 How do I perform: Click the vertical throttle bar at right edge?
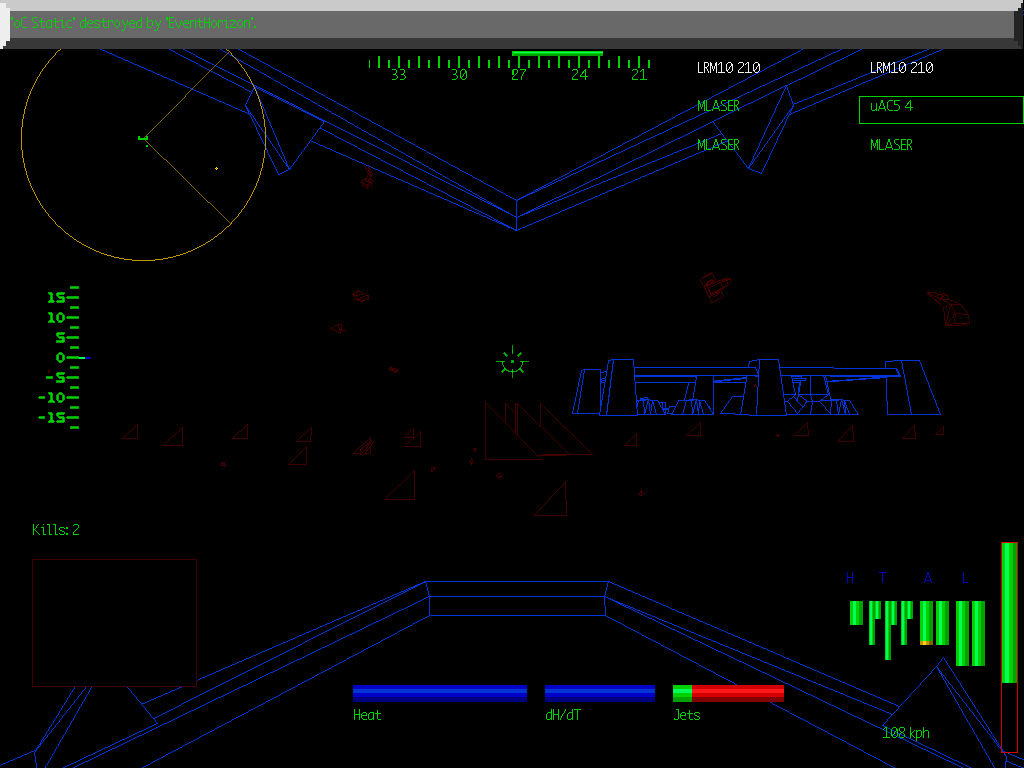(x=1009, y=645)
